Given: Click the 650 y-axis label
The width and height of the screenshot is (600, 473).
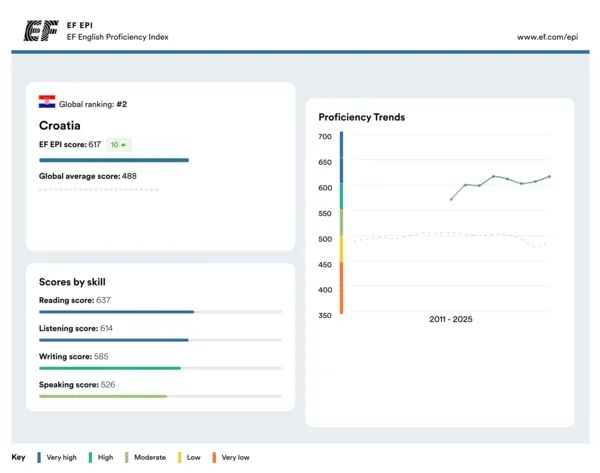Looking at the screenshot, I should click(325, 162).
